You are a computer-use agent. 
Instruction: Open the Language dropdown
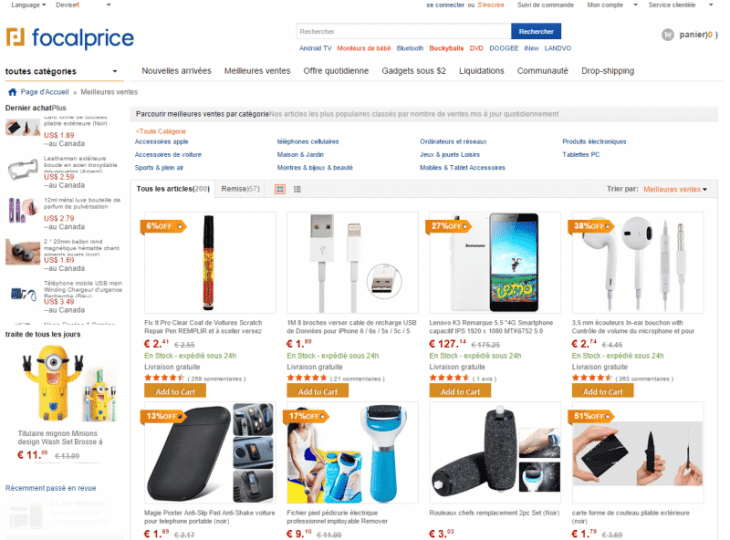click(x=28, y=5)
